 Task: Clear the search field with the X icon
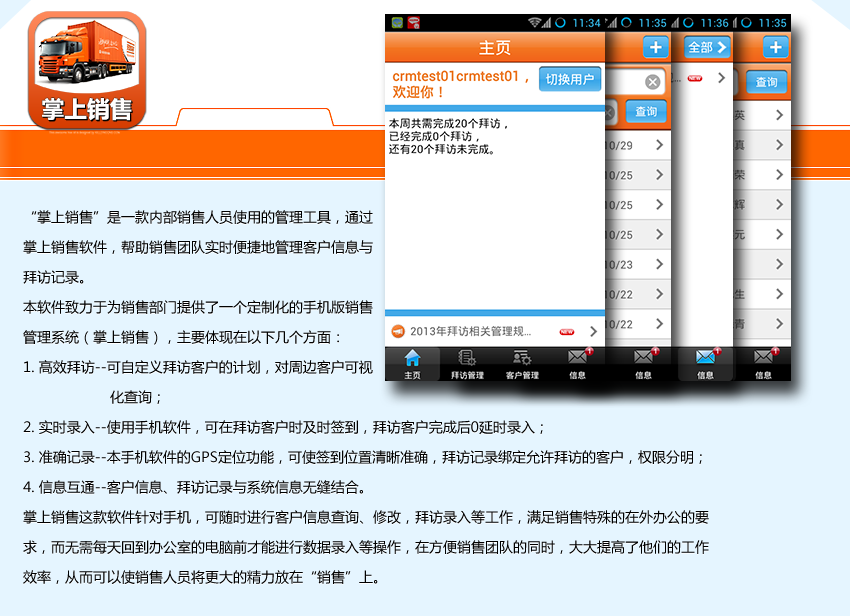pyautogui.click(x=653, y=82)
